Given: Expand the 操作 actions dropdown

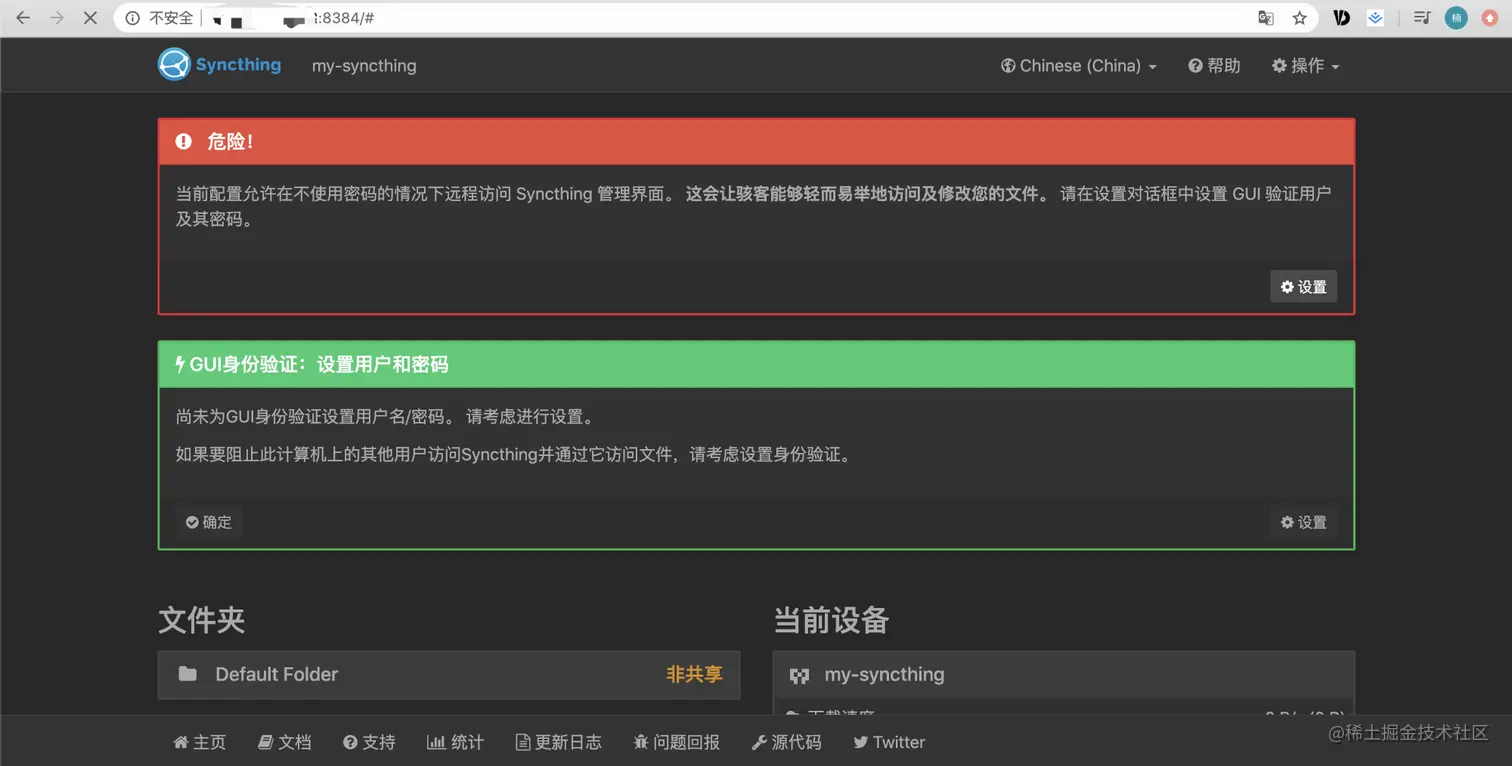Looking at the screenshot, I should (1305, 66).
